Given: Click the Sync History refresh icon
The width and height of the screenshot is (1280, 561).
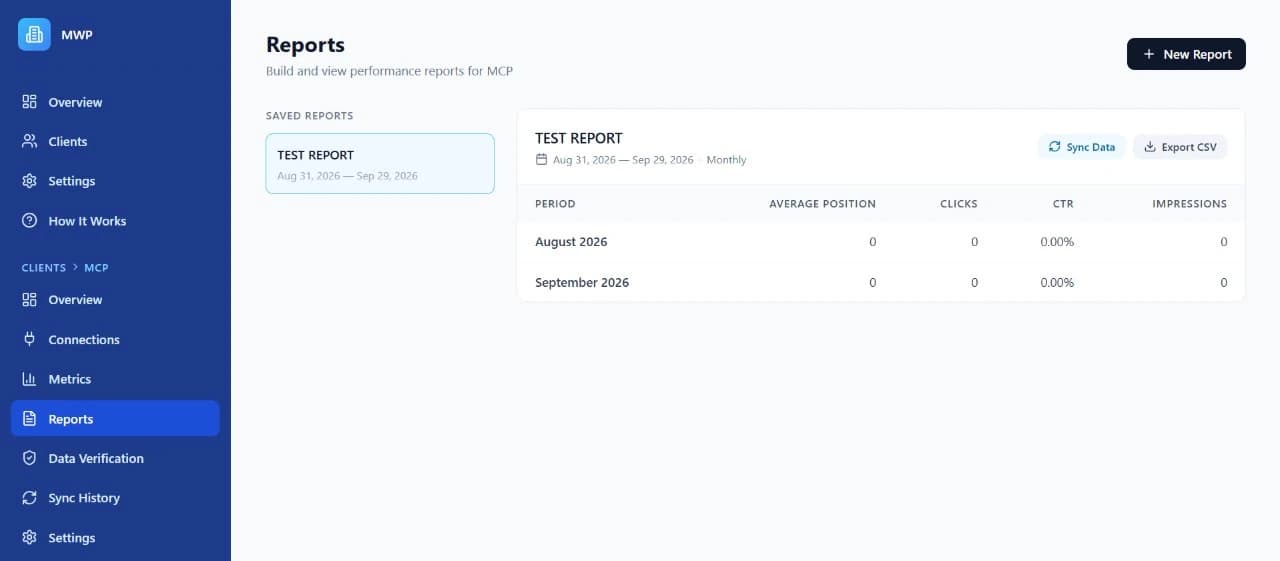Looking at the screenshot, I should [29, 498].
